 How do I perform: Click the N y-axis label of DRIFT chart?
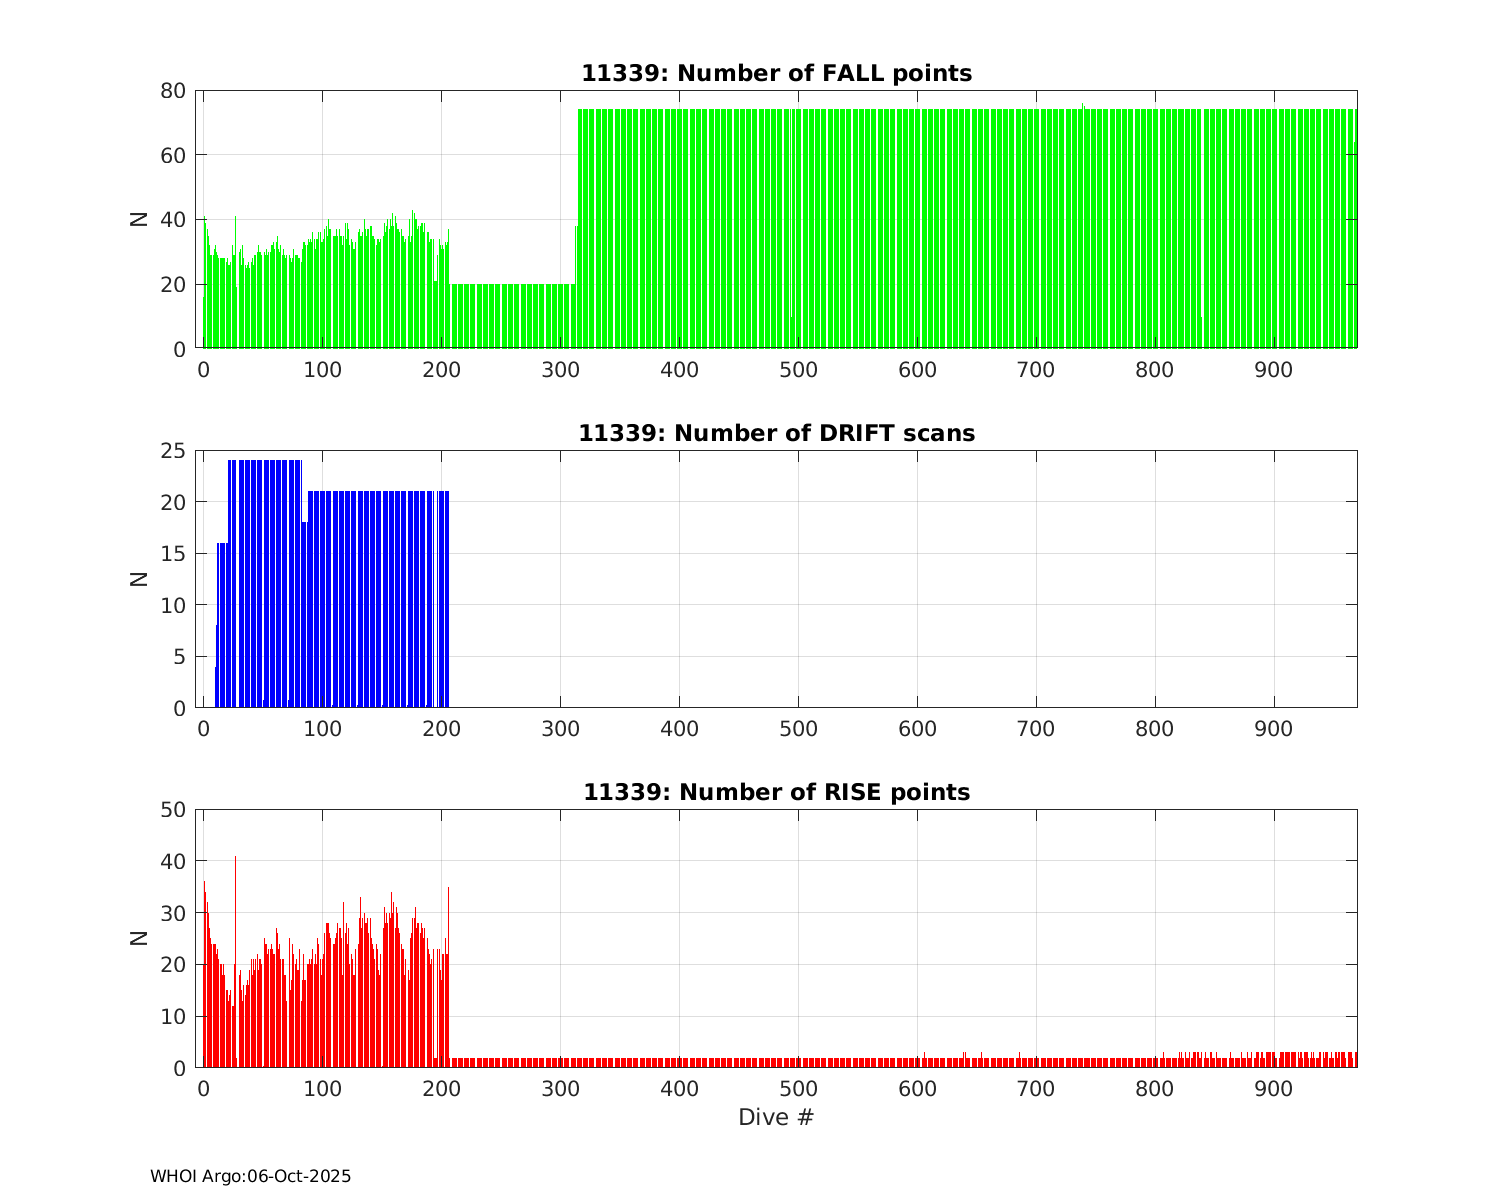(140, 579)
